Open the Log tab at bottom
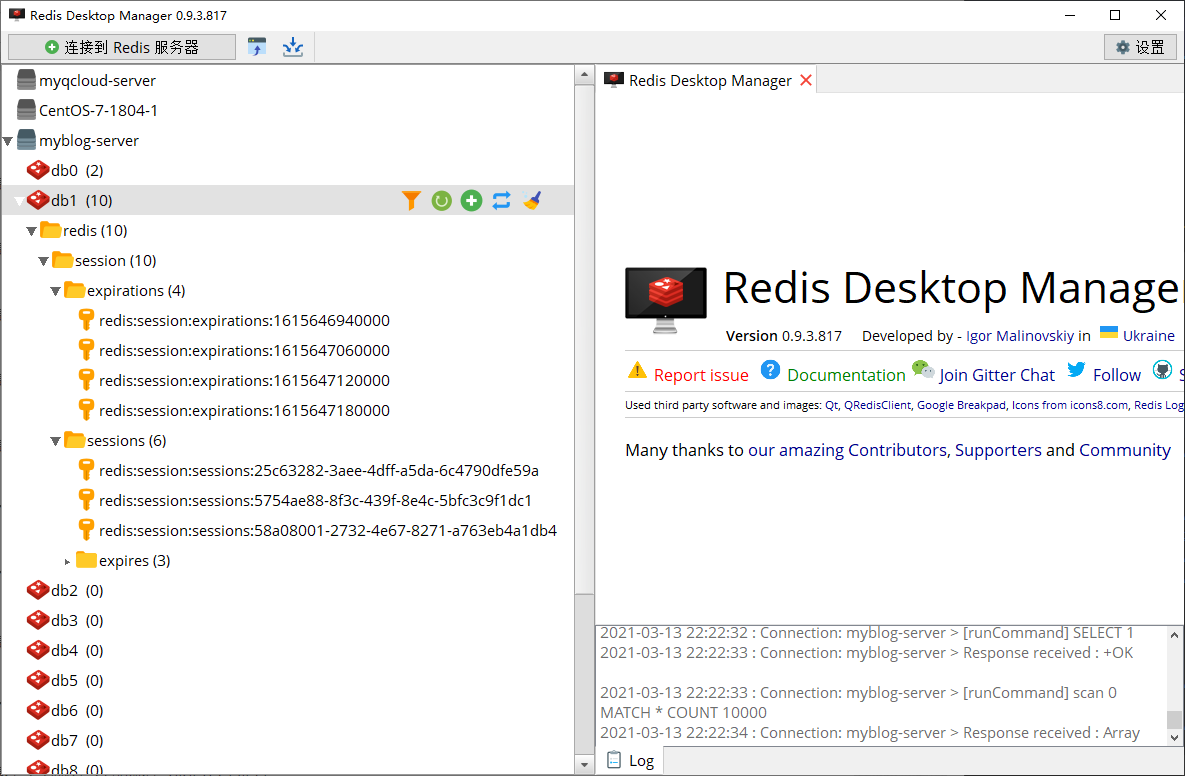The image size is (1185, 776). (x=630, y=760)
